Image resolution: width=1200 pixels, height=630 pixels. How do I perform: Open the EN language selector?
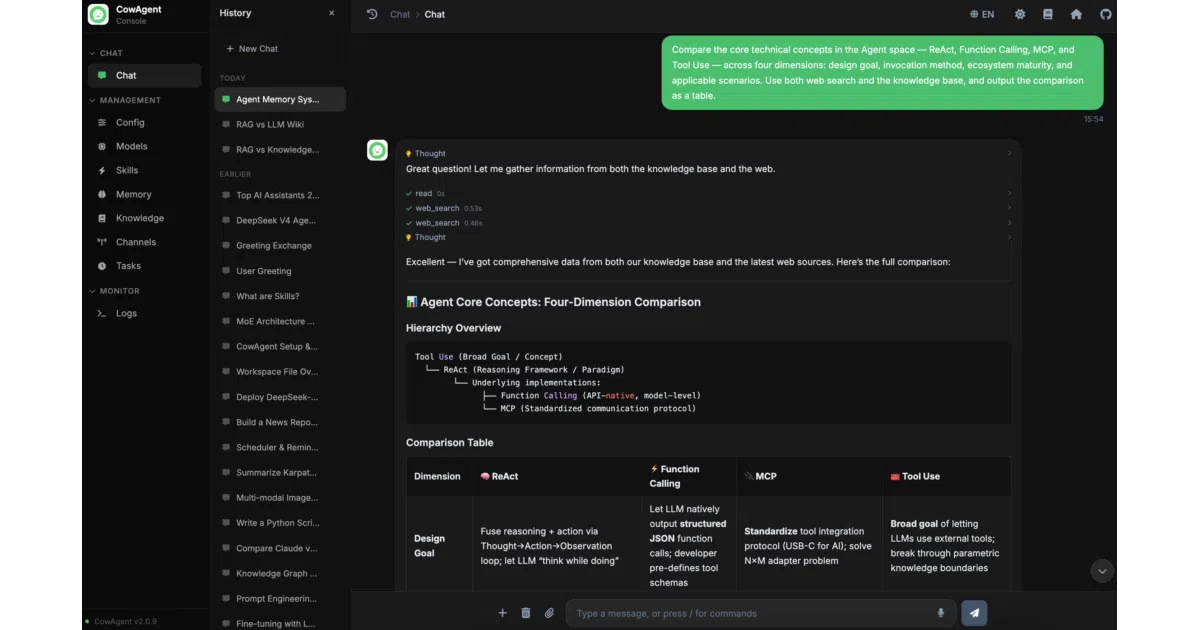tap(982, 14)
